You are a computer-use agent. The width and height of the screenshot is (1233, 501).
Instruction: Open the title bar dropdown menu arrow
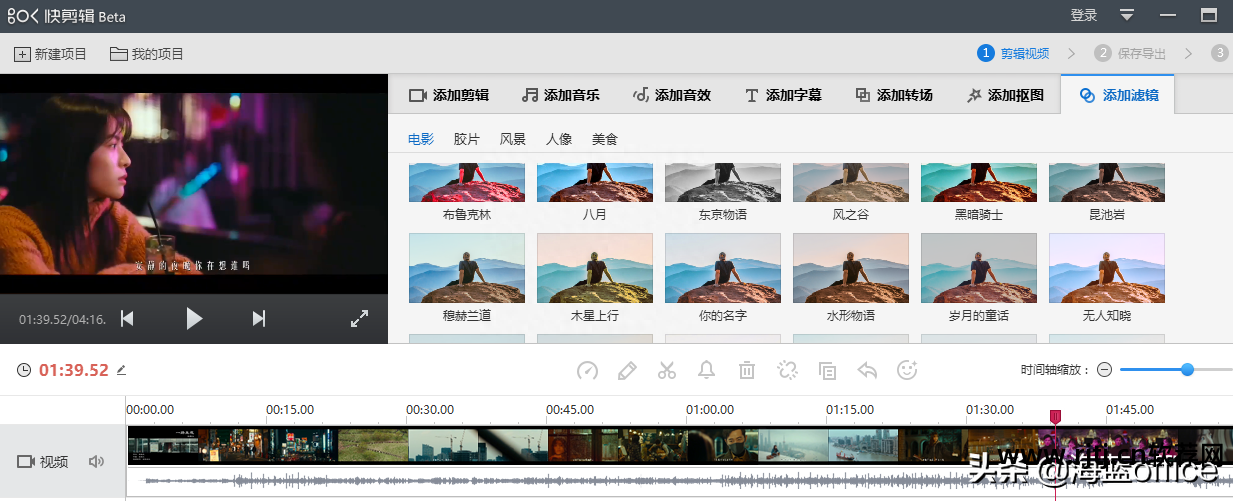click(x=1127, y=15)
